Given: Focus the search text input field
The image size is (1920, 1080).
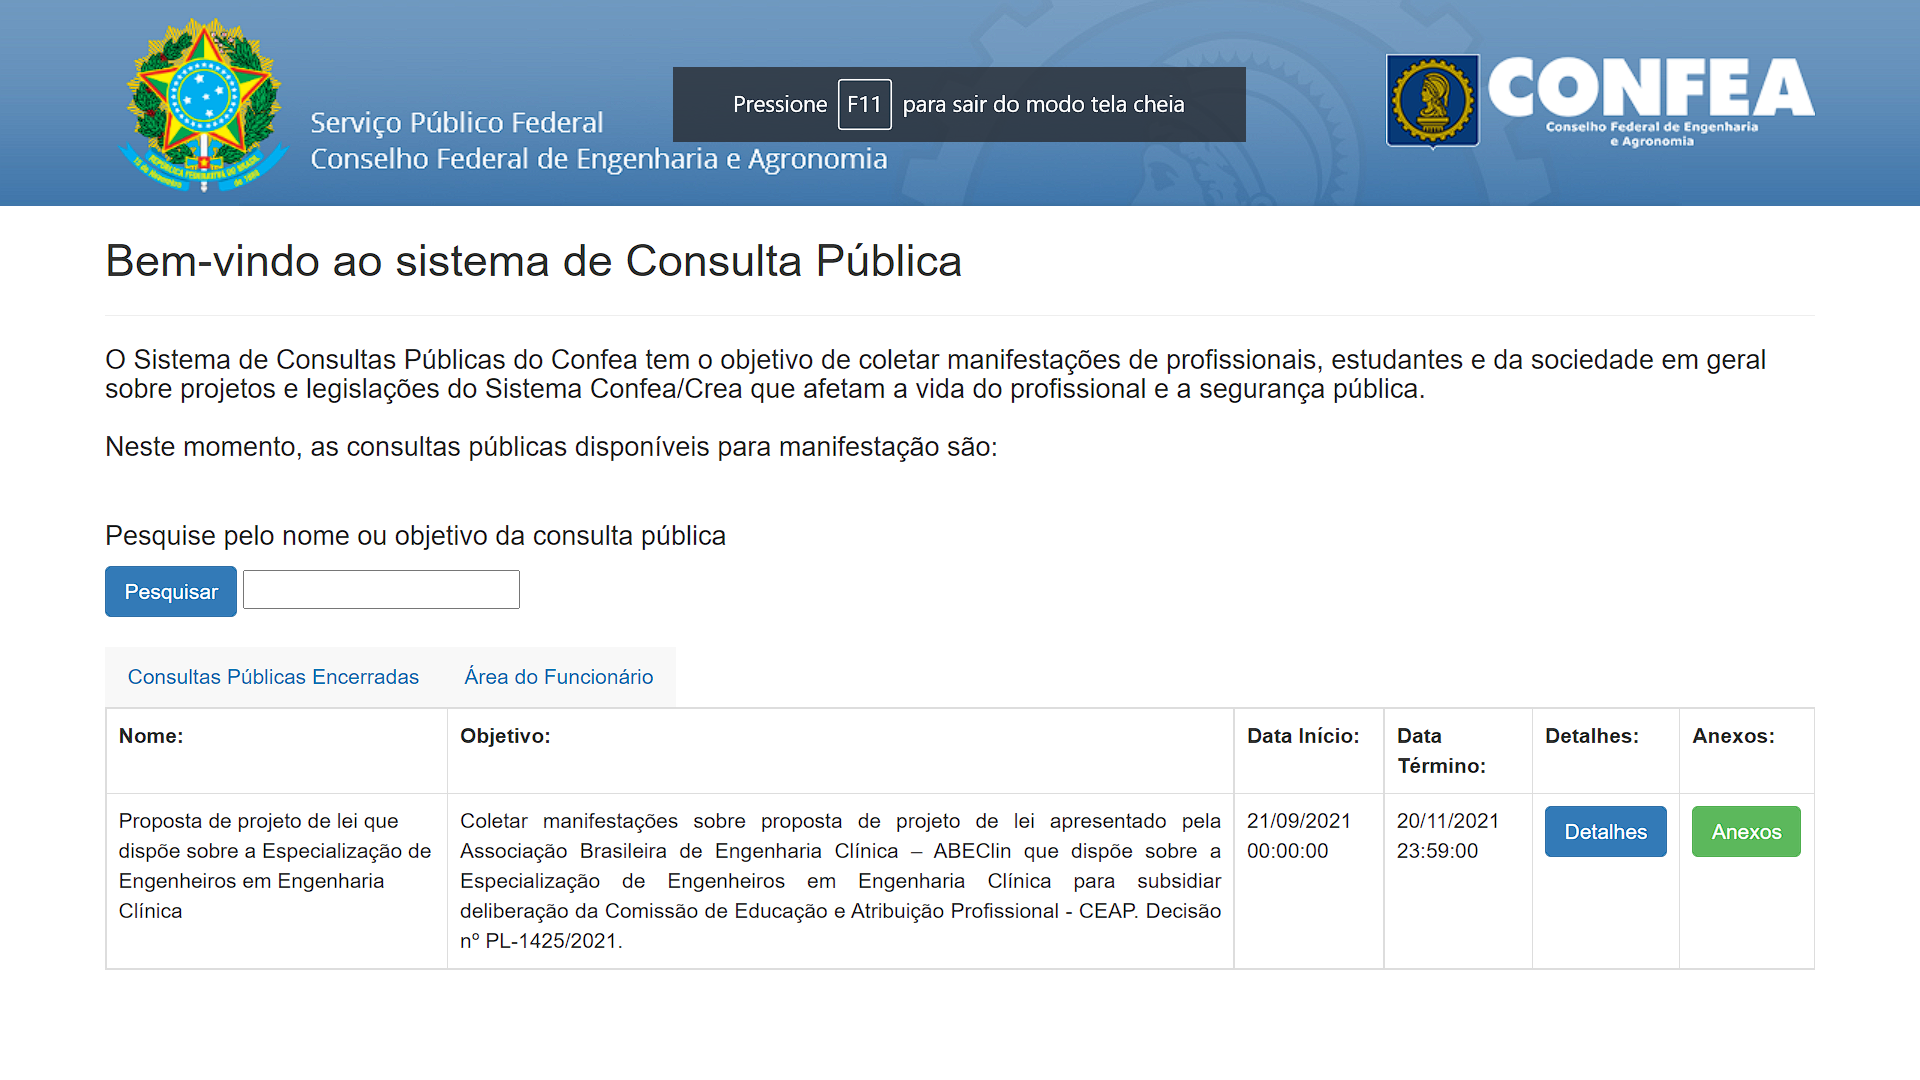Looking at the screenshot, I should [x=381, y=590].
